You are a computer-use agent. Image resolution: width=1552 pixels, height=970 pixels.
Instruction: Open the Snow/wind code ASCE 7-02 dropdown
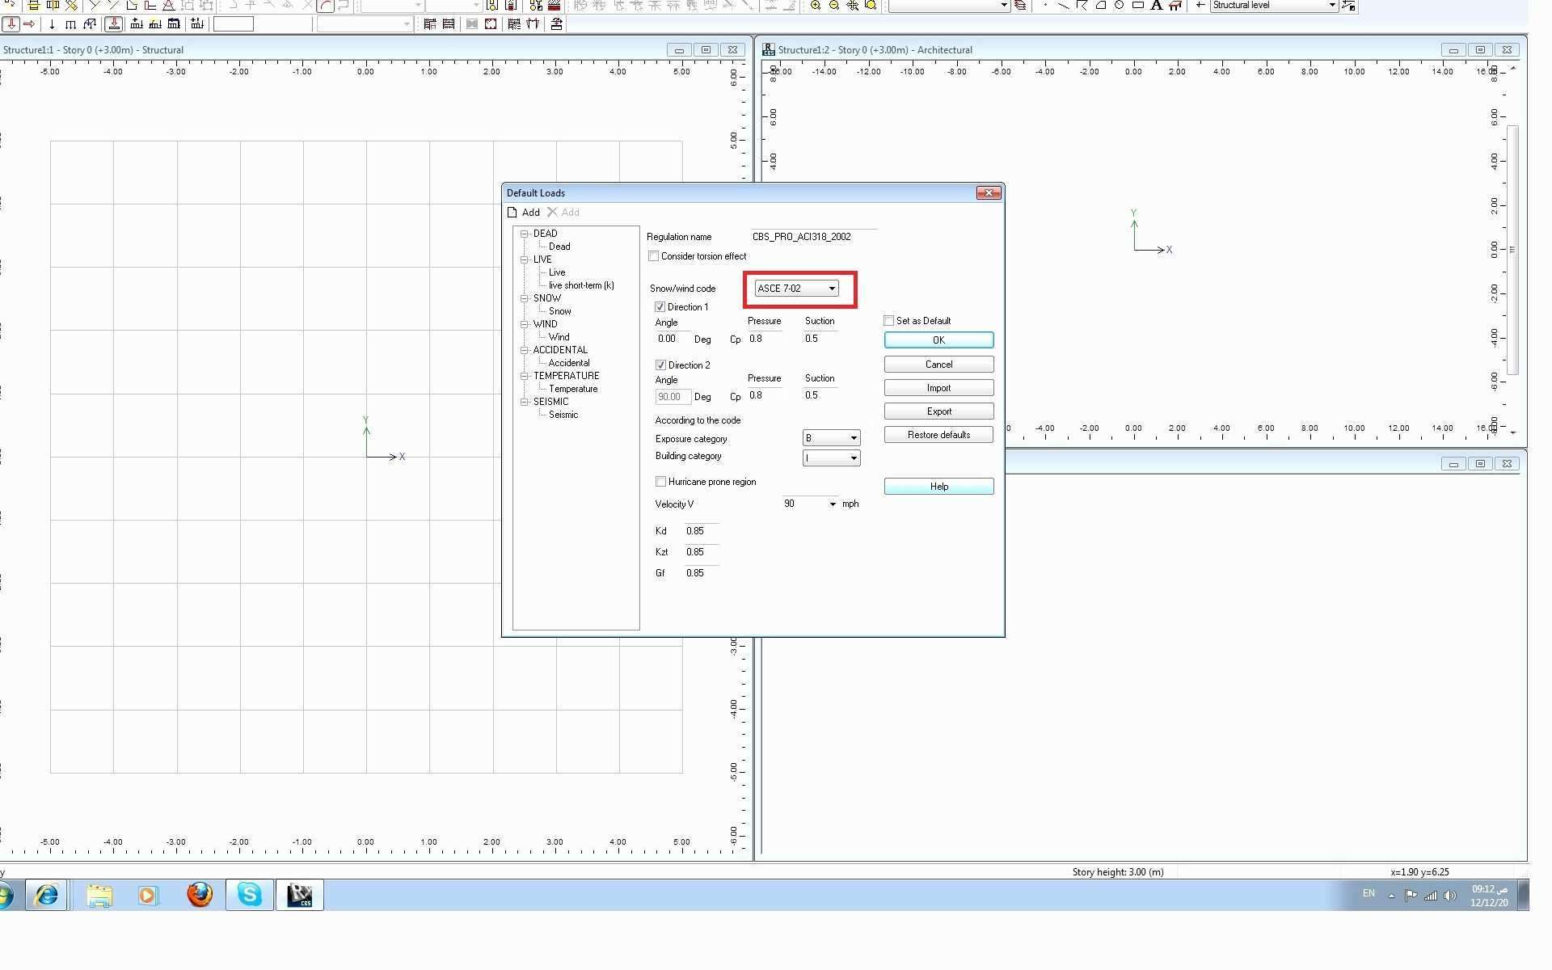tap(832, 288)
